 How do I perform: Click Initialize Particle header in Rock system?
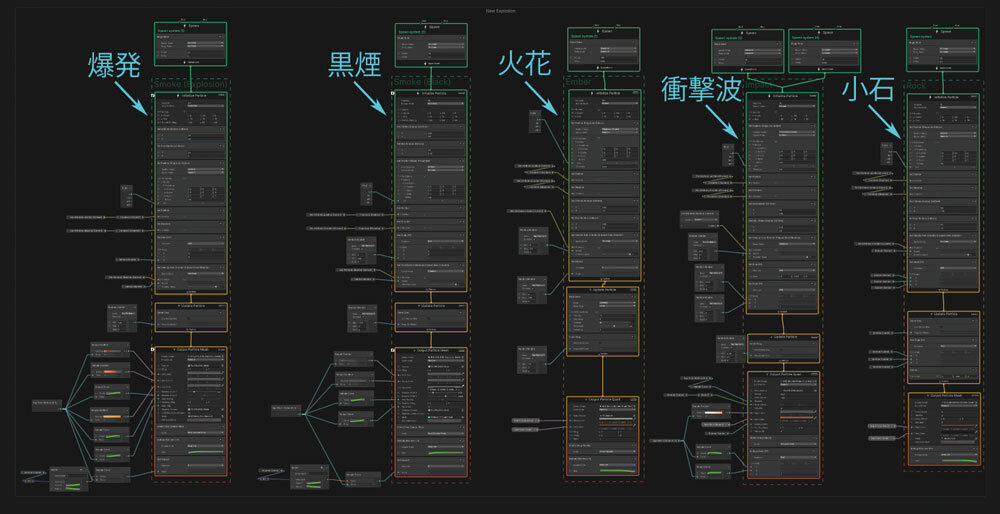(943, 98)
